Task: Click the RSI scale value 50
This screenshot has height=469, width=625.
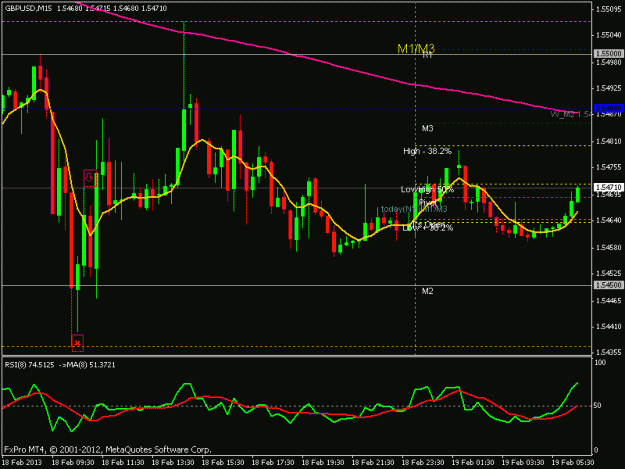Action: pos(597,406)
